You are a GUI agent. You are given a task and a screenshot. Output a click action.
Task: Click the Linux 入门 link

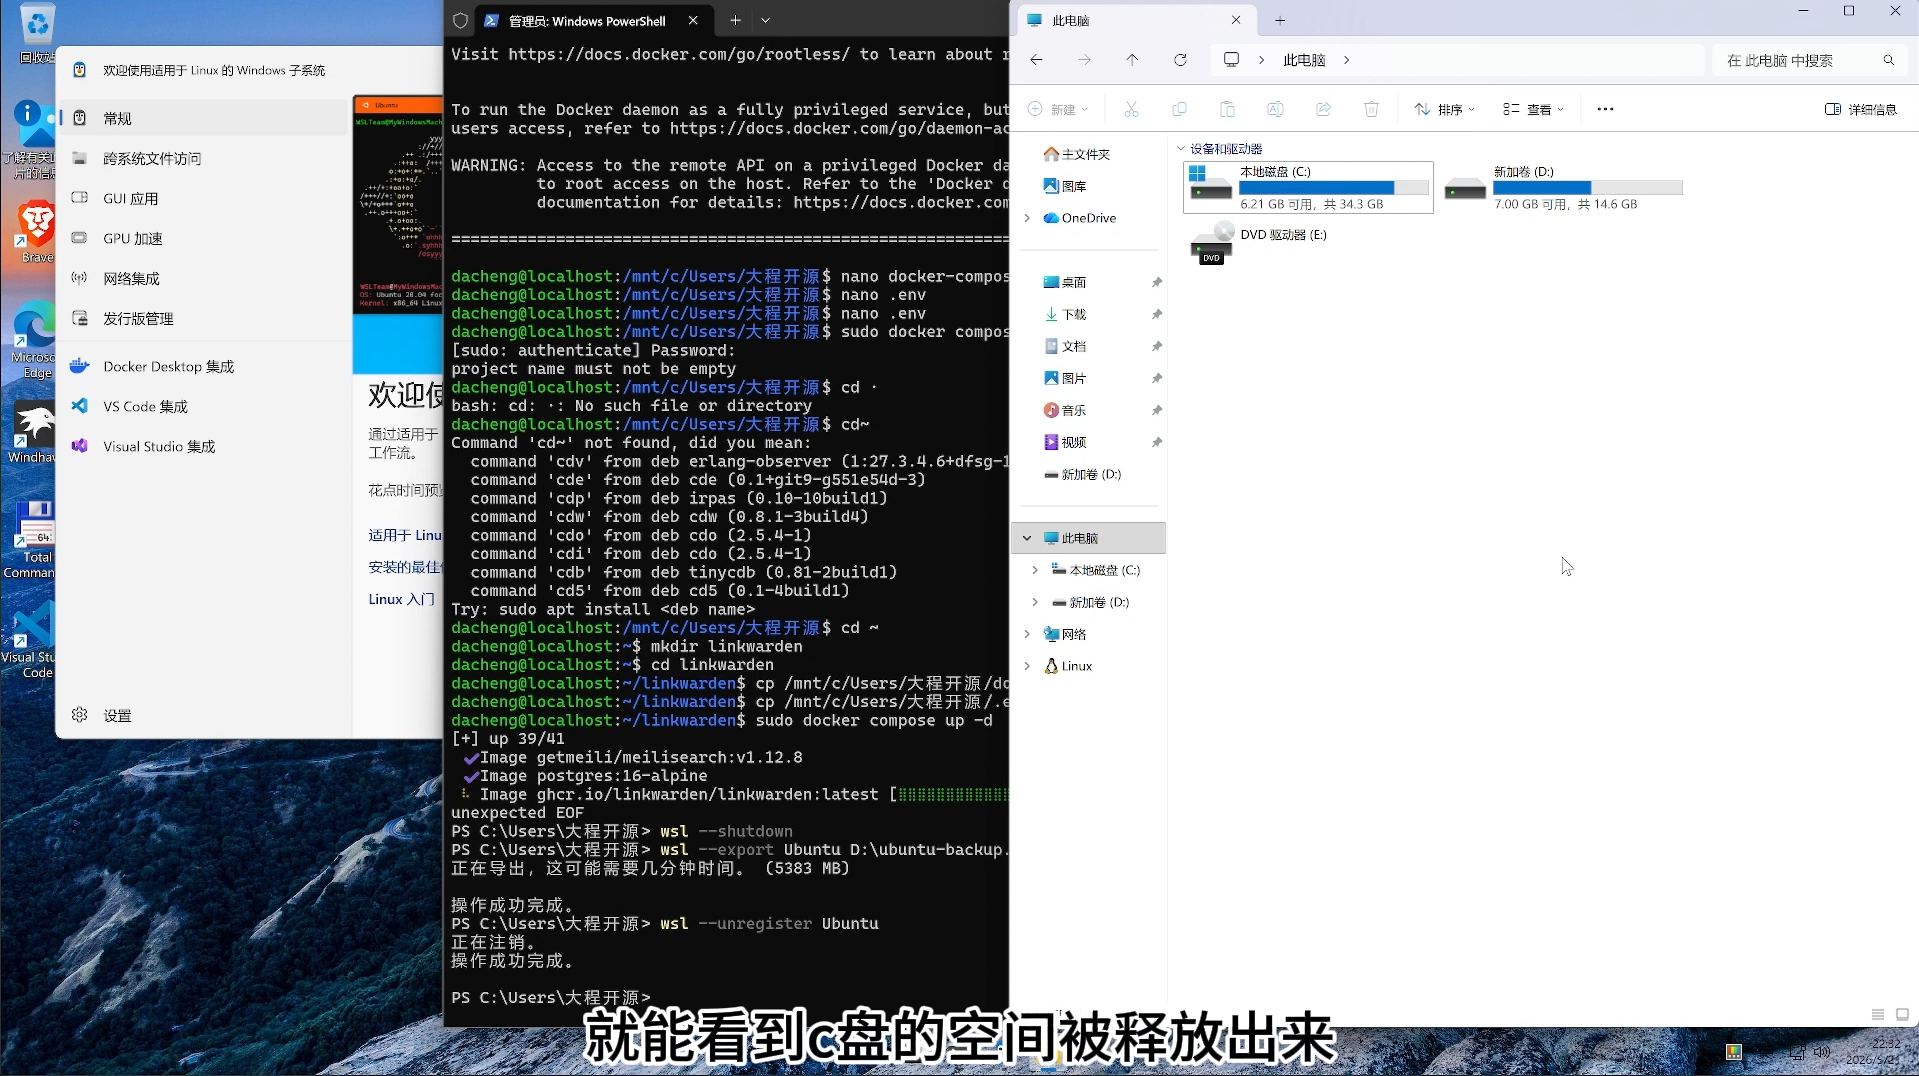[x=401, y=599]
